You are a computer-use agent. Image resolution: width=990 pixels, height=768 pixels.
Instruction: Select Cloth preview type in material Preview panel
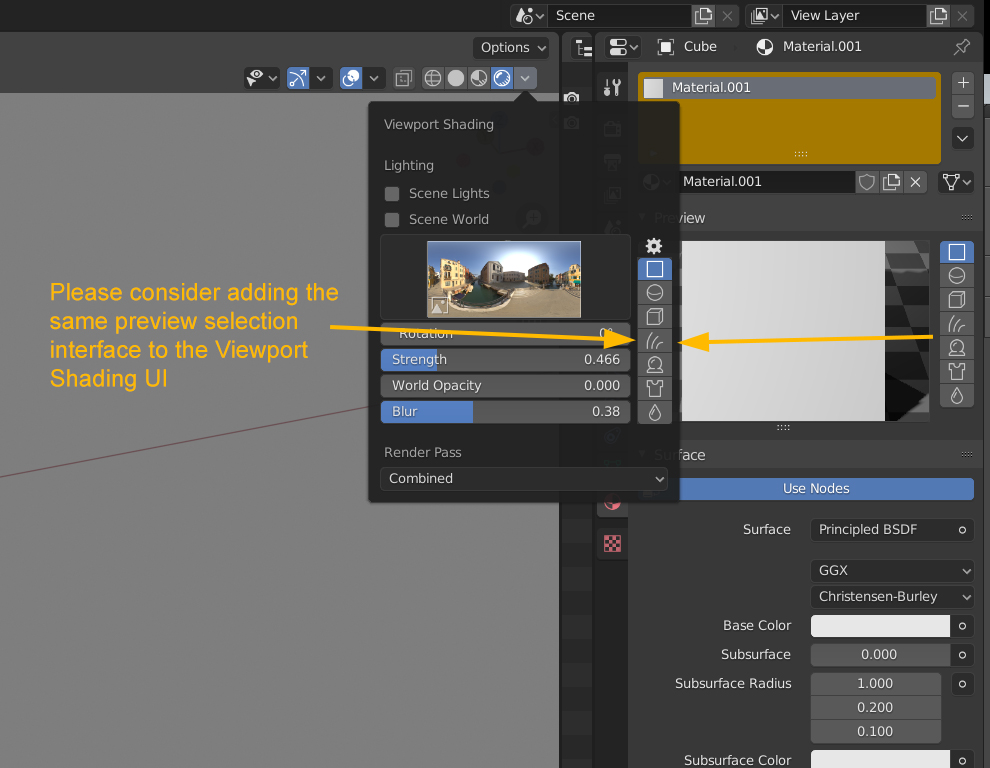click(957, 372)
